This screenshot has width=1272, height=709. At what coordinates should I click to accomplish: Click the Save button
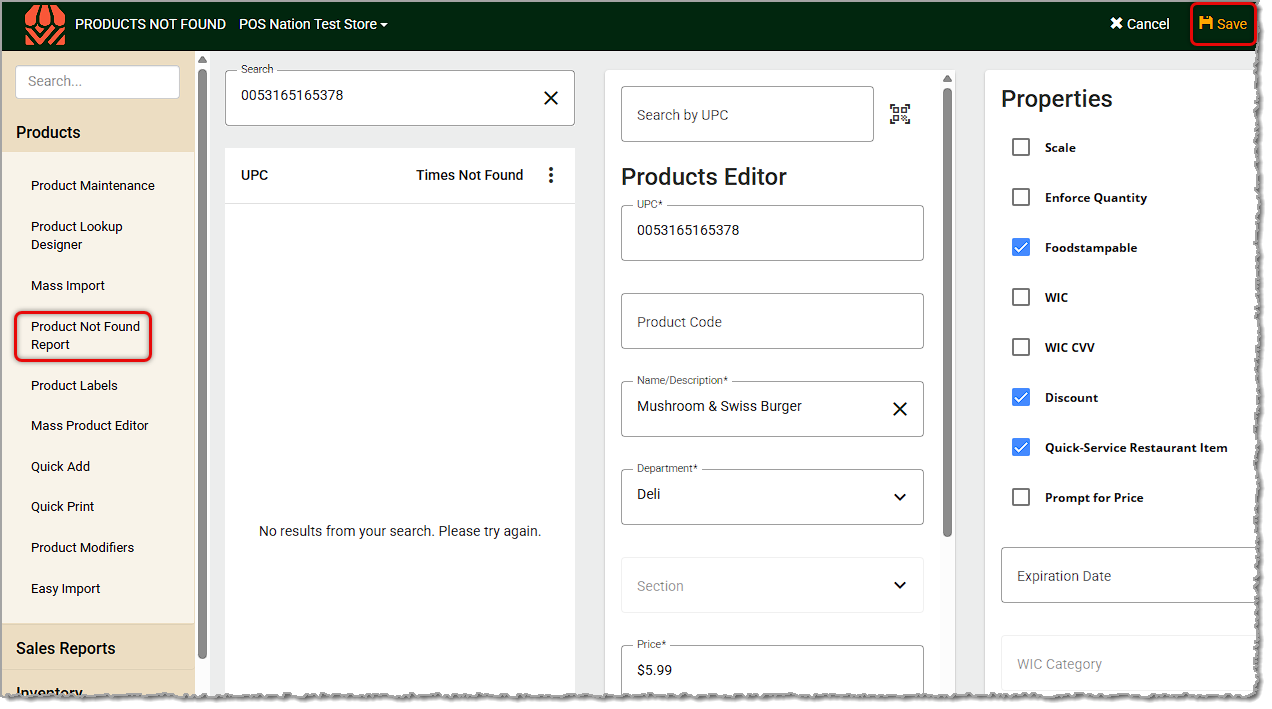coord(1223,24)
